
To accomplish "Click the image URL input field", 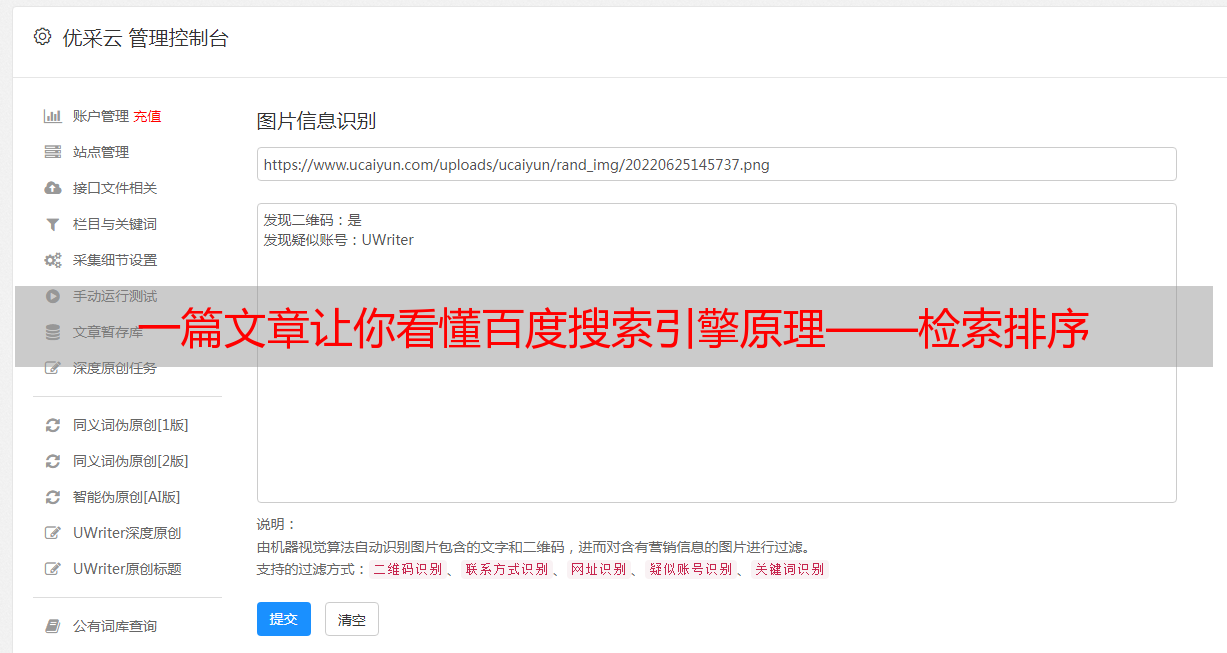I will [716, 164].
